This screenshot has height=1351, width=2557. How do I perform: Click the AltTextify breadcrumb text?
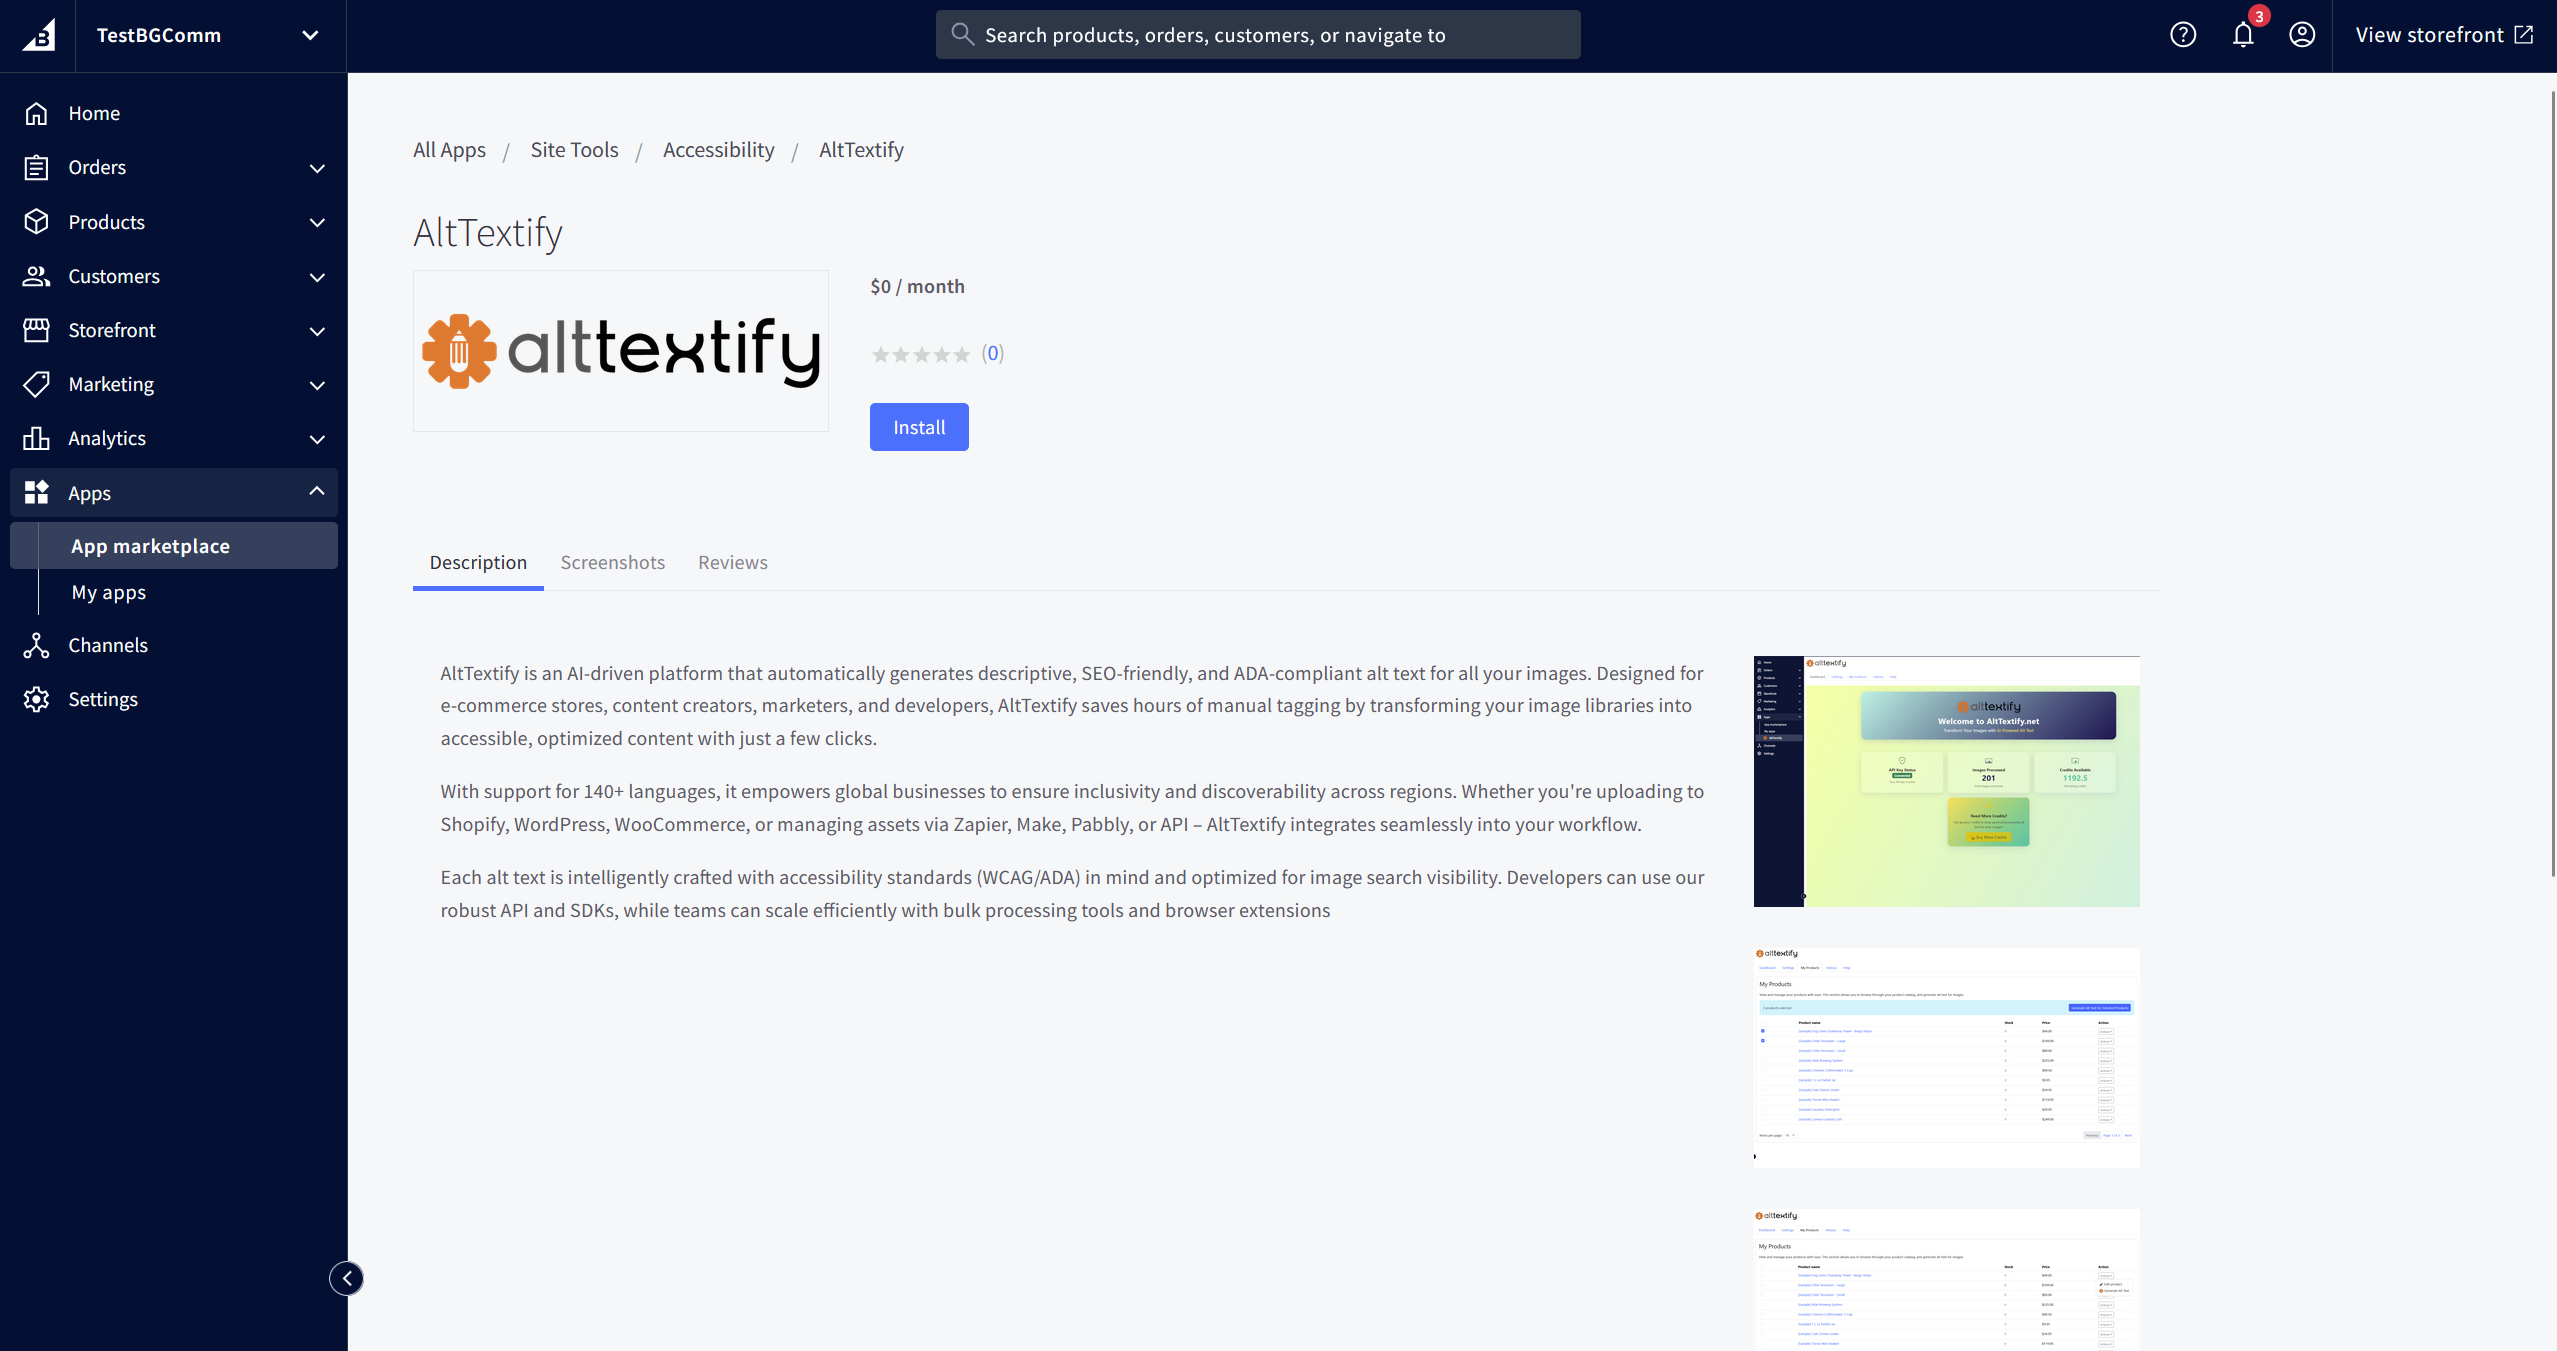click(861, 150)
